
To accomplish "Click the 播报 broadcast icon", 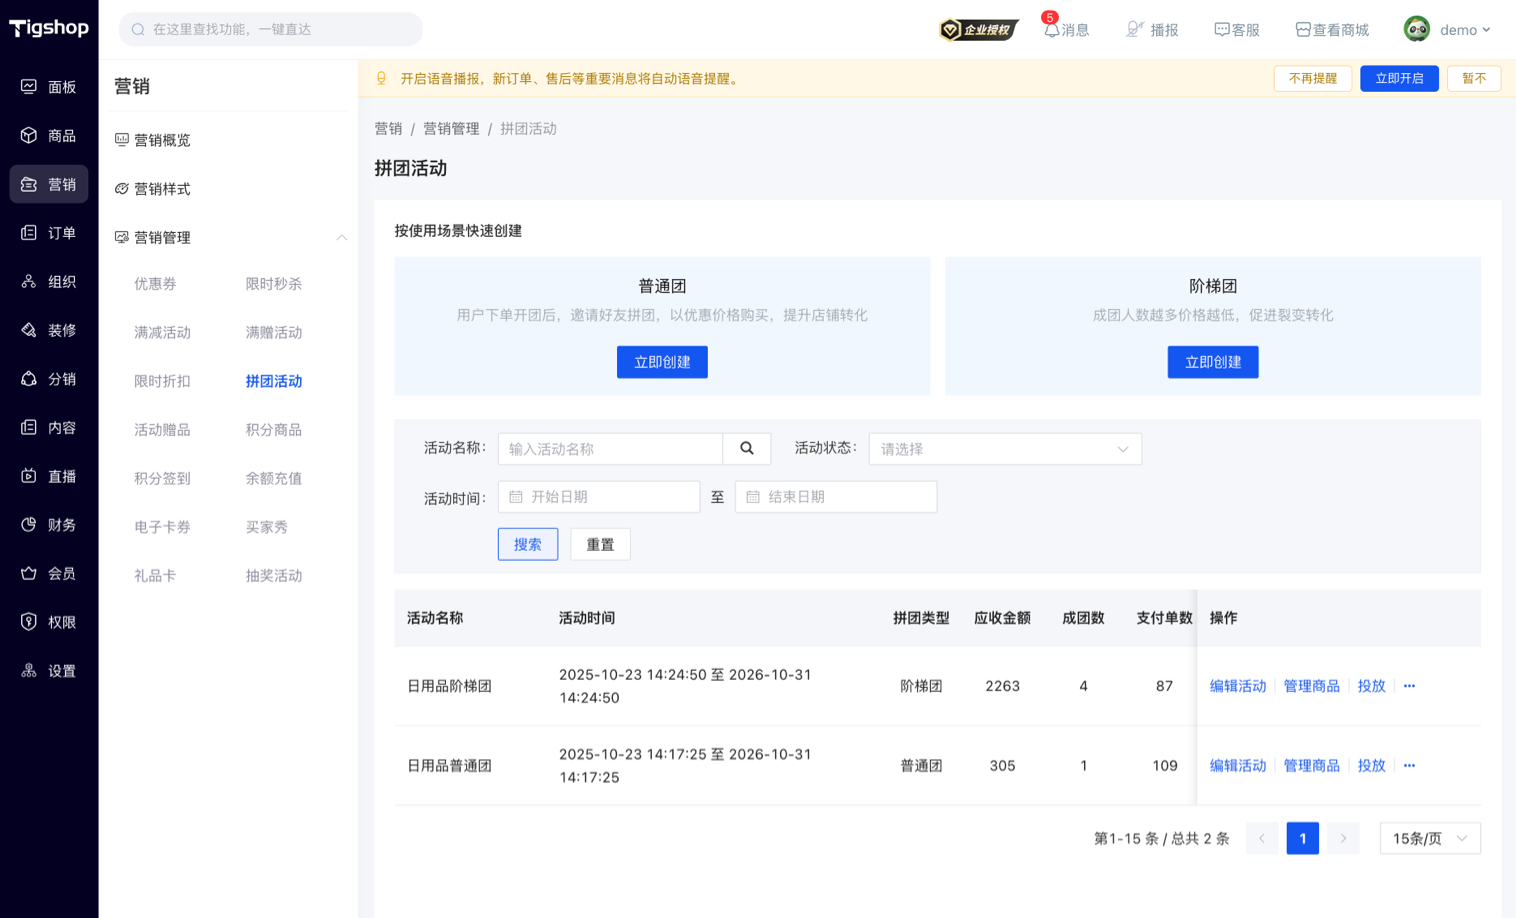I will tap(1134, 30).
